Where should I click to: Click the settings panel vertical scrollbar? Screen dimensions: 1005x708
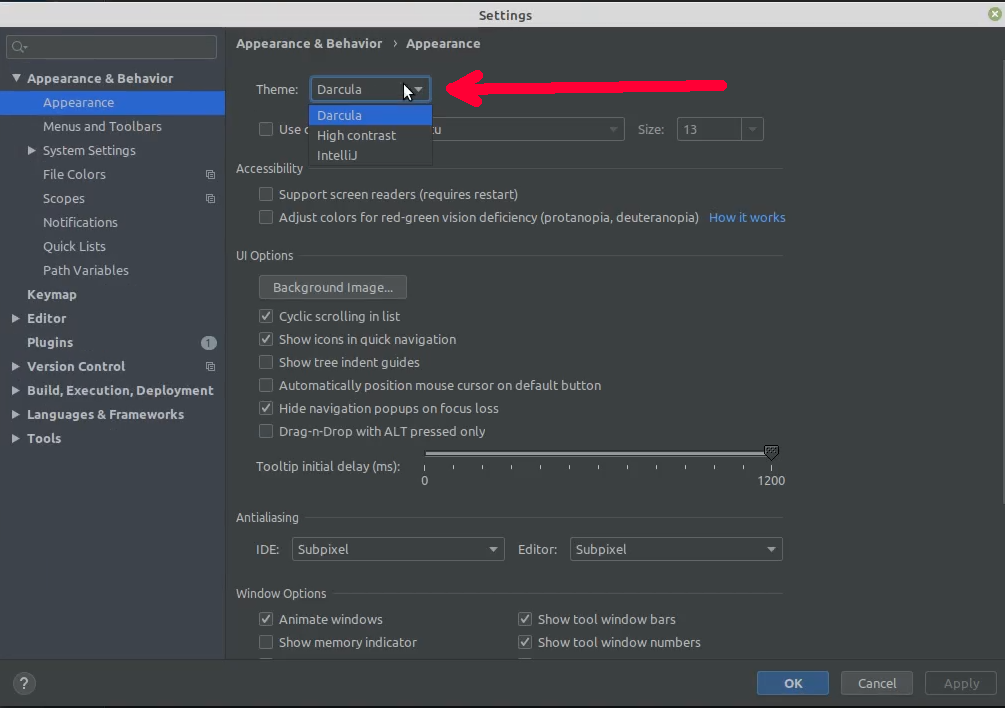tap(1002, 282)
